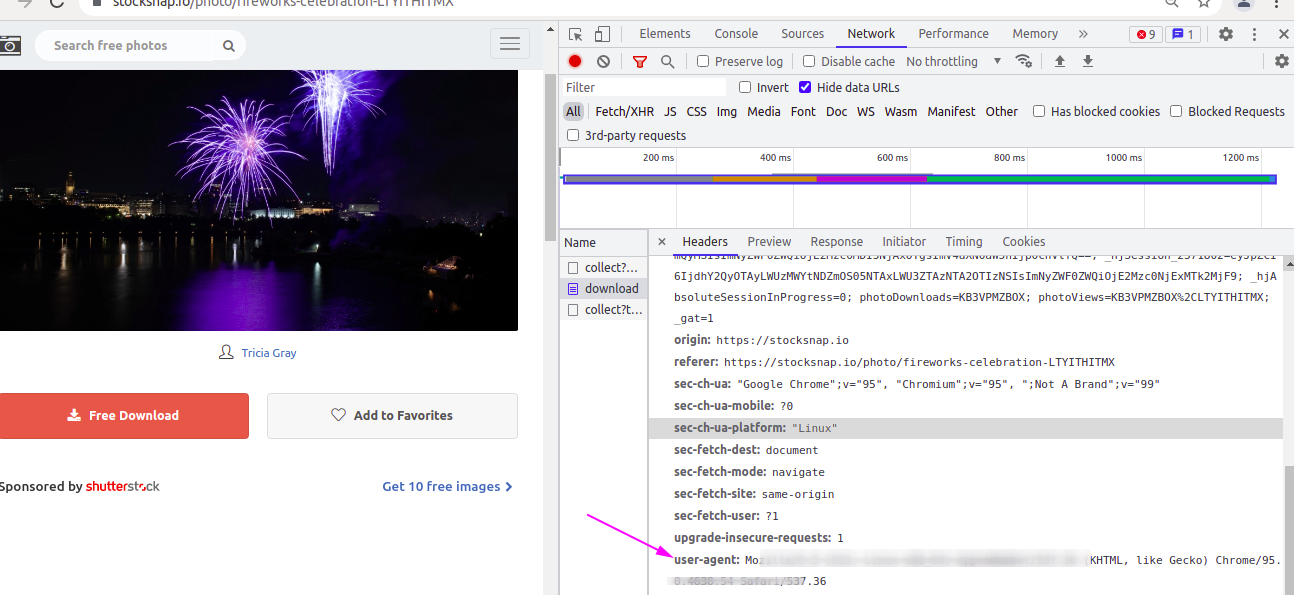Filter requests by Doc type
Image resolution: width=1294 pixels, height=595 pixels.
[x=837, y=111]
